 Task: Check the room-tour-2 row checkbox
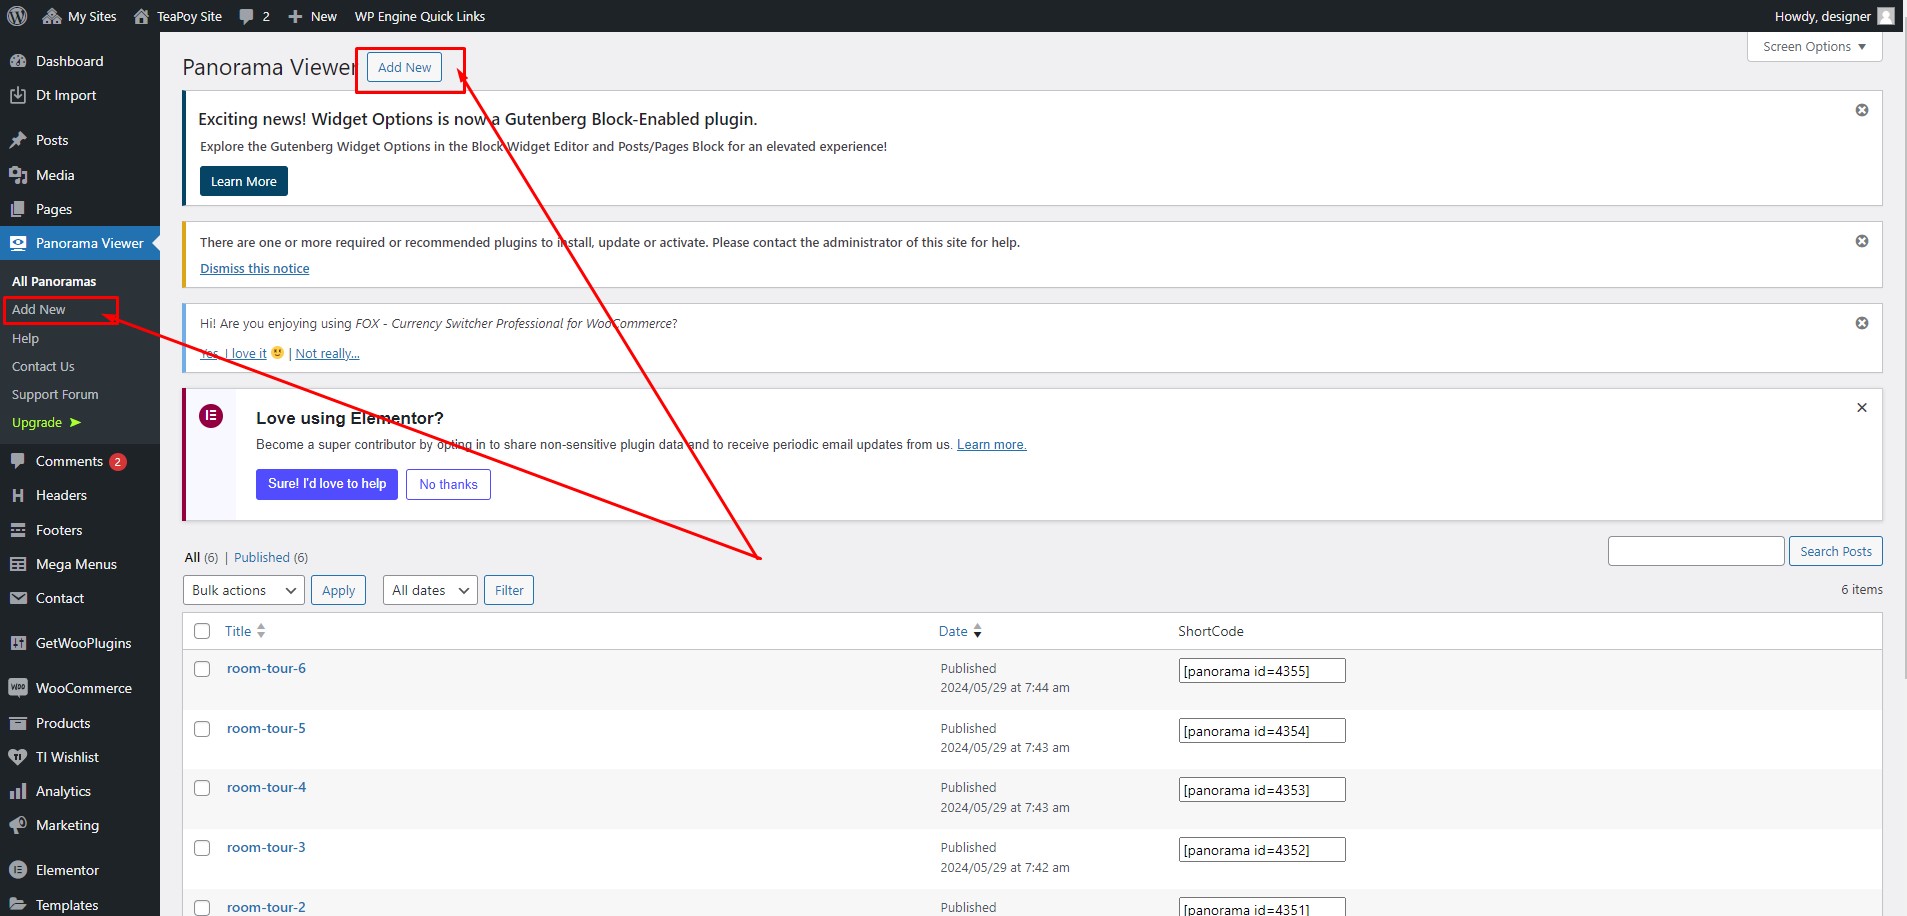pyautogui.click(x=202, y=908)
